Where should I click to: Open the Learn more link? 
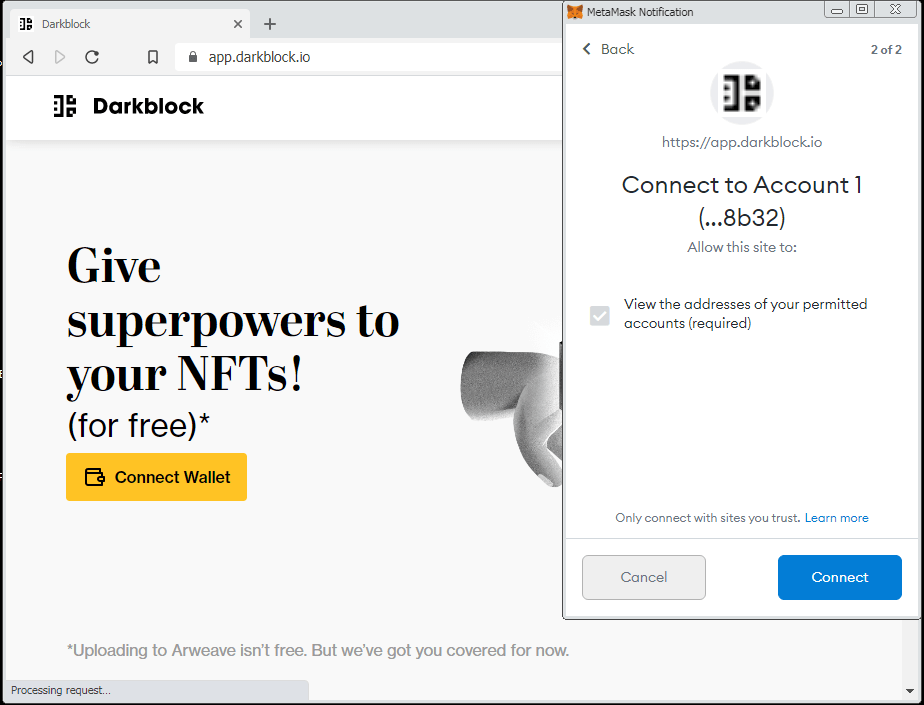click(836, 518)
